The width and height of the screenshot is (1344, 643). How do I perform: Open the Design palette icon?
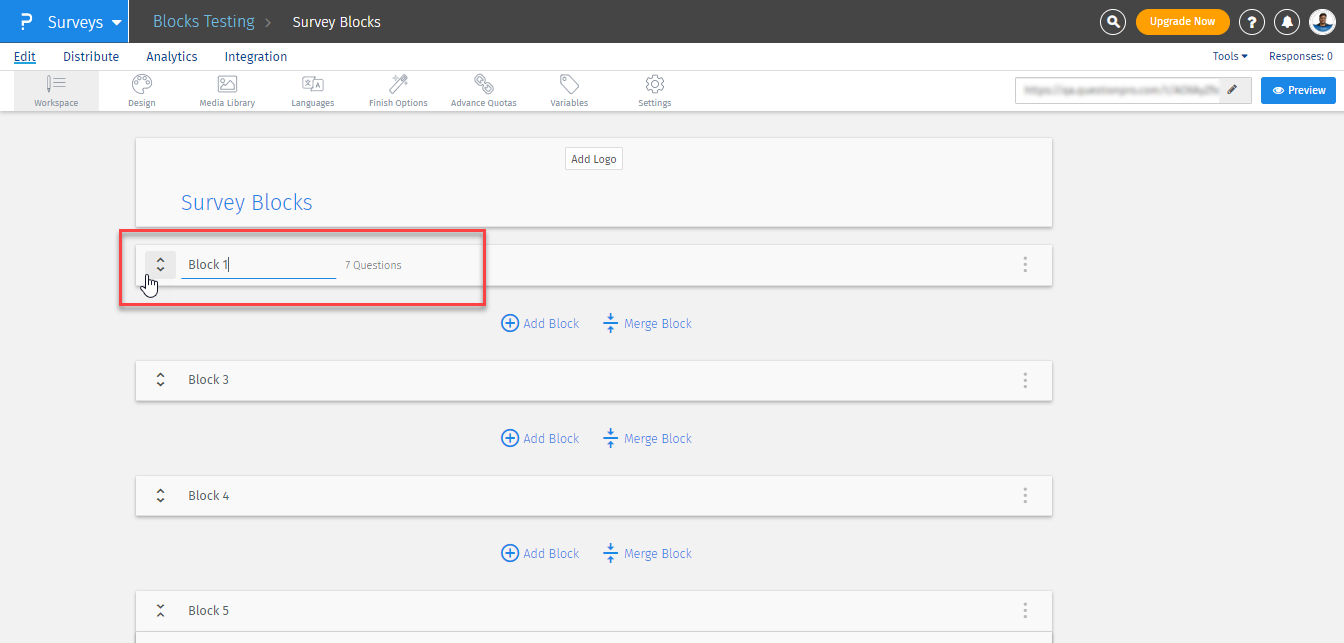tap(142, 91)
